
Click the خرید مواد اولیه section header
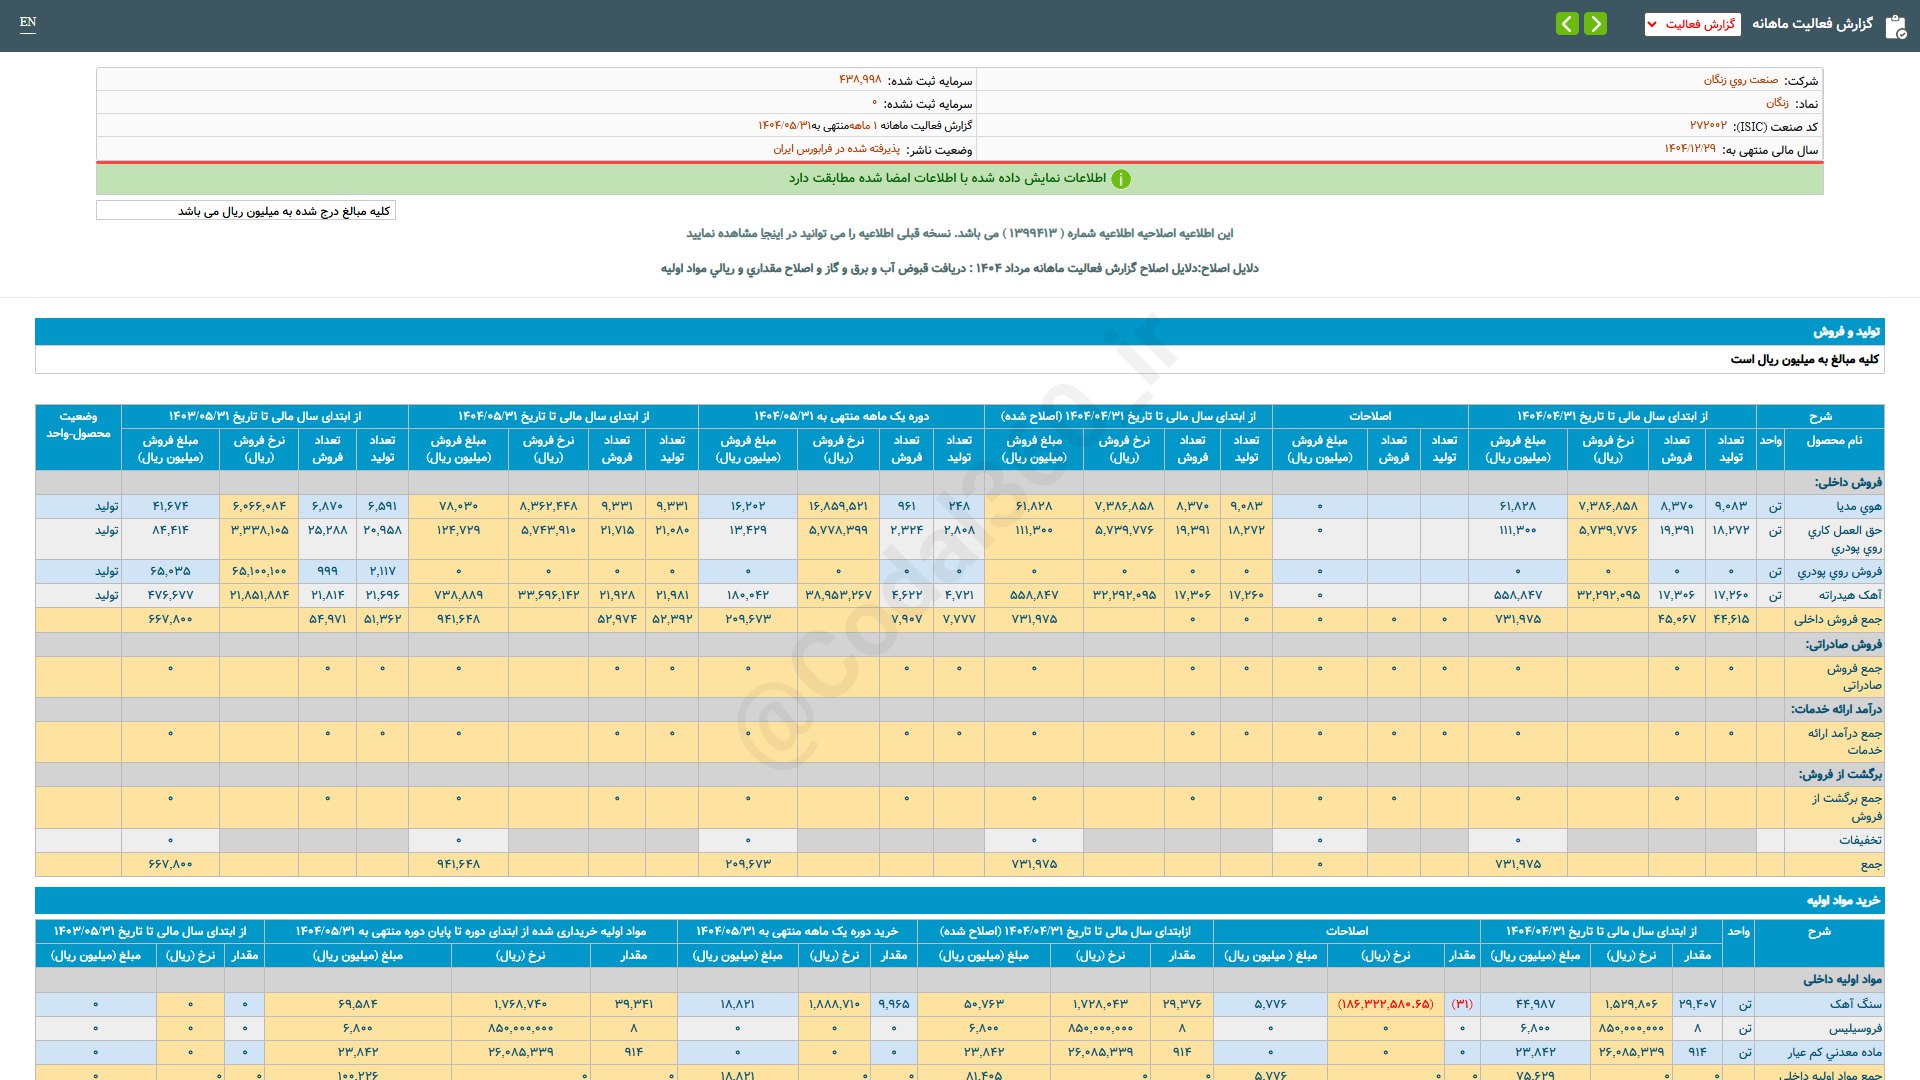point(1843,901)
